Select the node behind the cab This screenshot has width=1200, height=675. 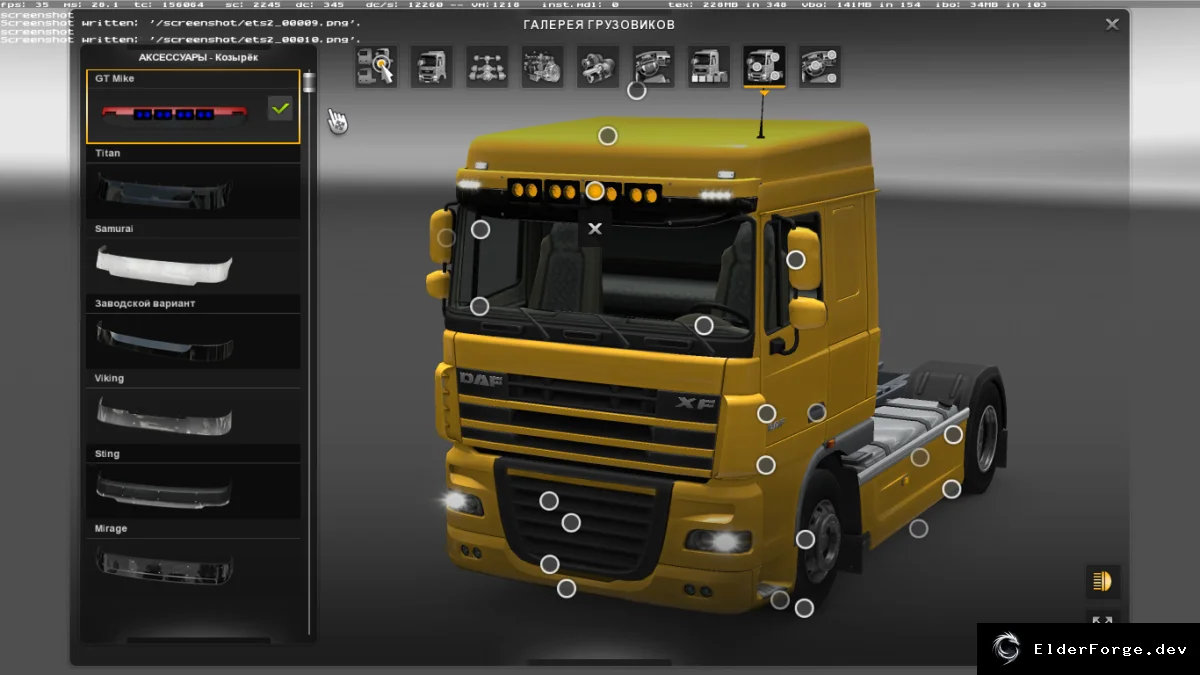pyautogui.click(x=817, y=412)
